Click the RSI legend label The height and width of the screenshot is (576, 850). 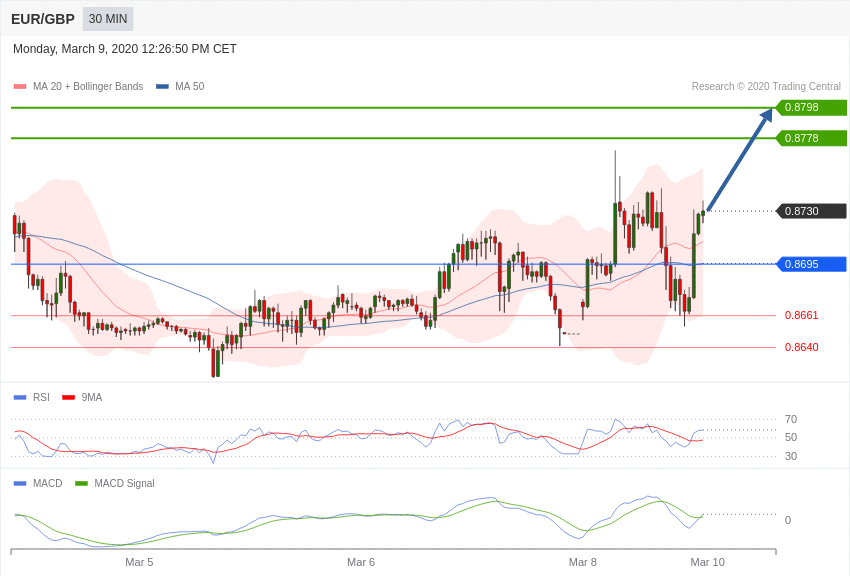pos(41,398)
